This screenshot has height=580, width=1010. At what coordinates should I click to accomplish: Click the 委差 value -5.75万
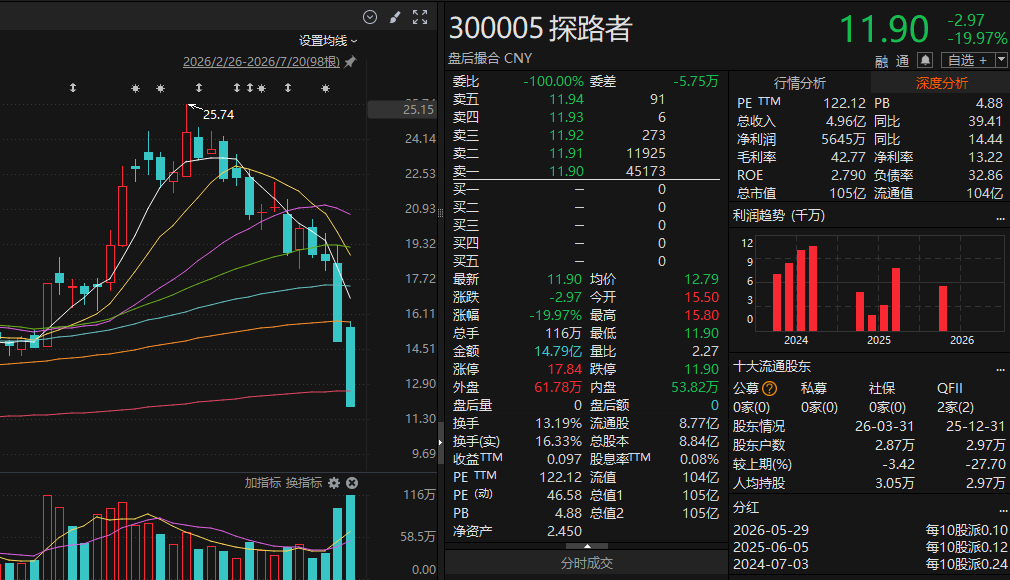[x=696, y=81]
